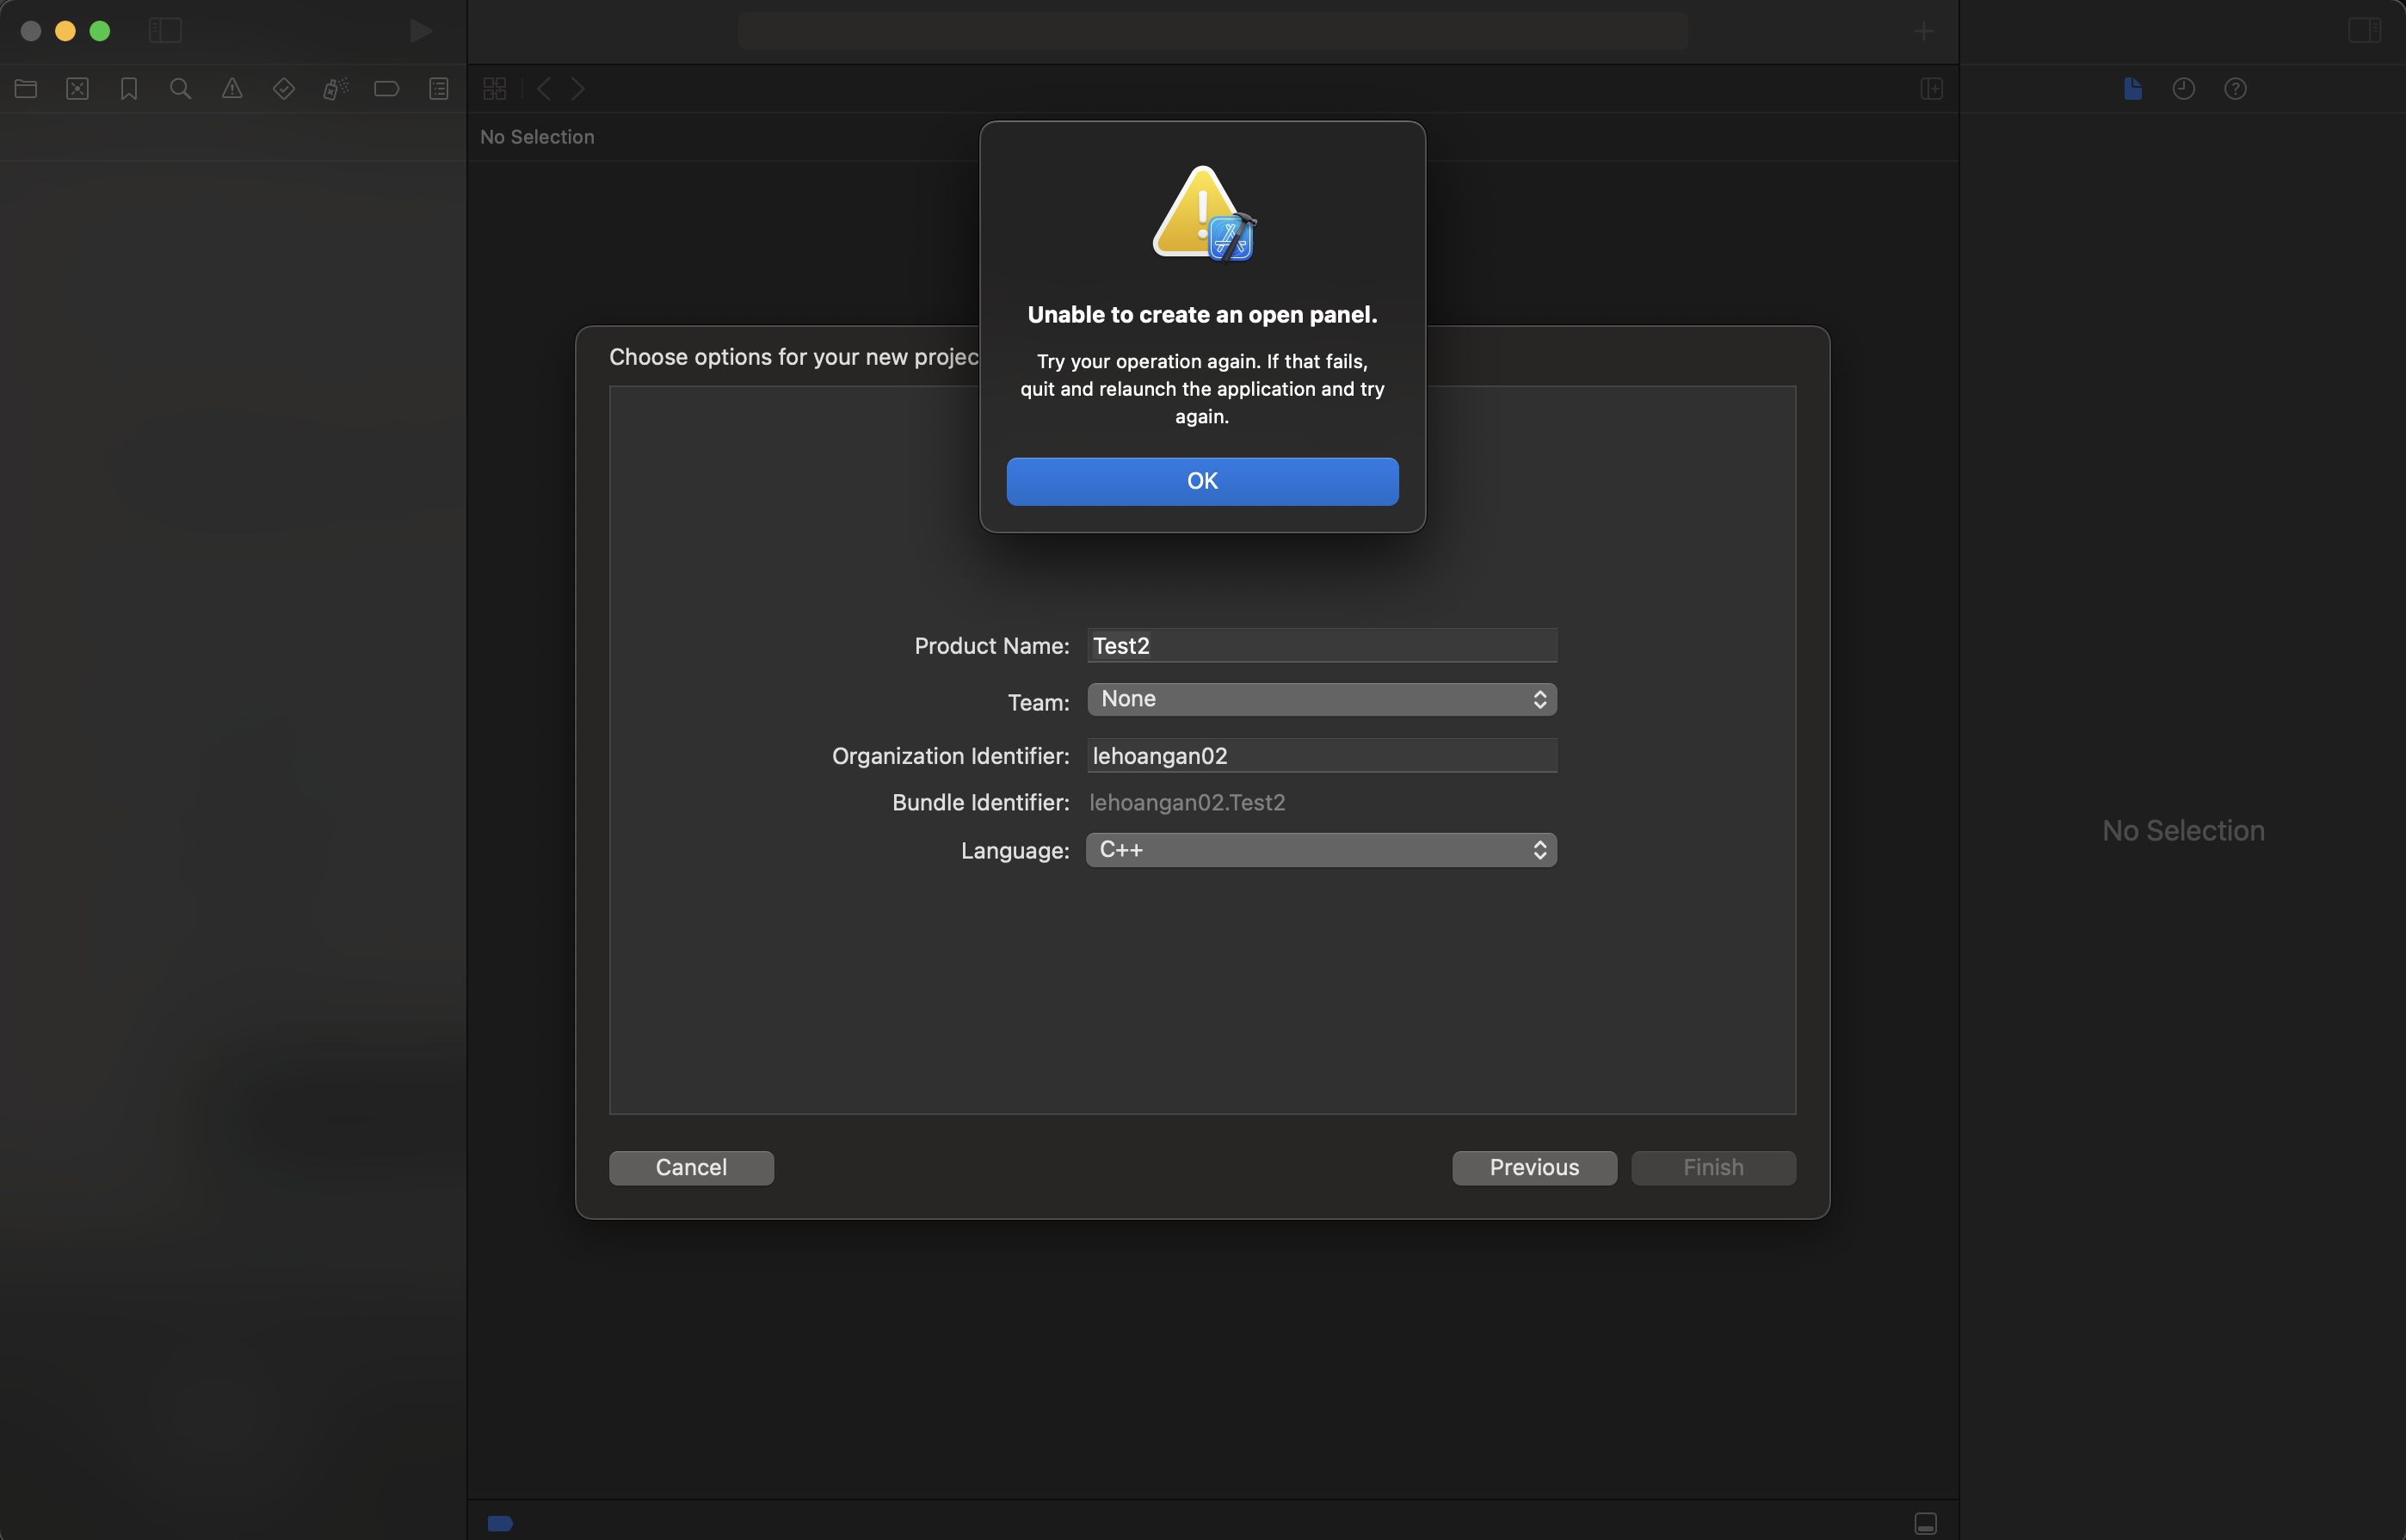
Task: Open the library plus button
Action: tap(1924, 31)
